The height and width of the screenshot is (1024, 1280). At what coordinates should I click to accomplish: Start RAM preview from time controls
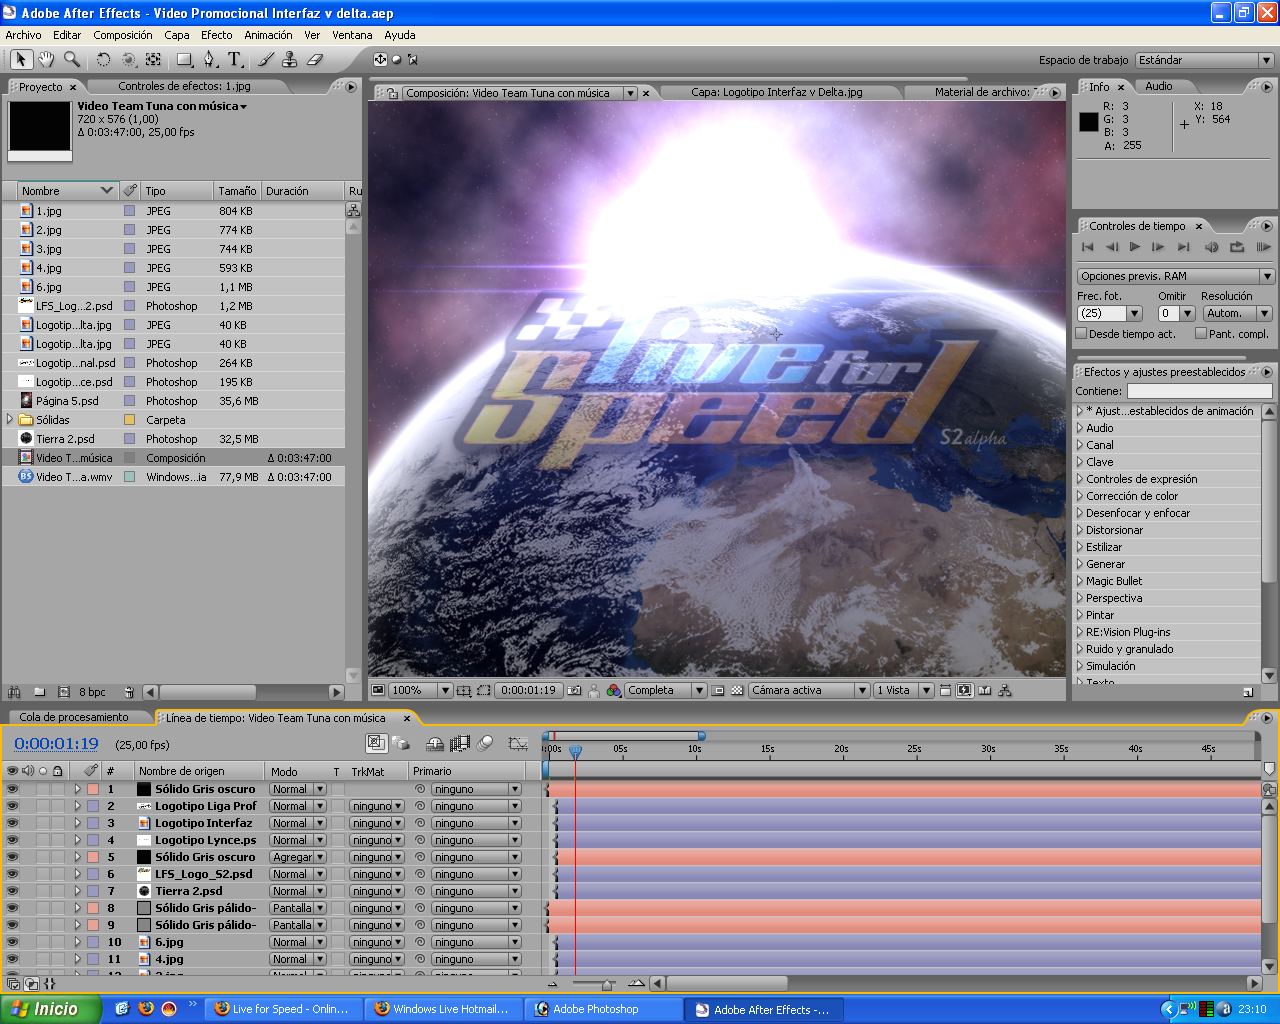tap(1263, 247)
